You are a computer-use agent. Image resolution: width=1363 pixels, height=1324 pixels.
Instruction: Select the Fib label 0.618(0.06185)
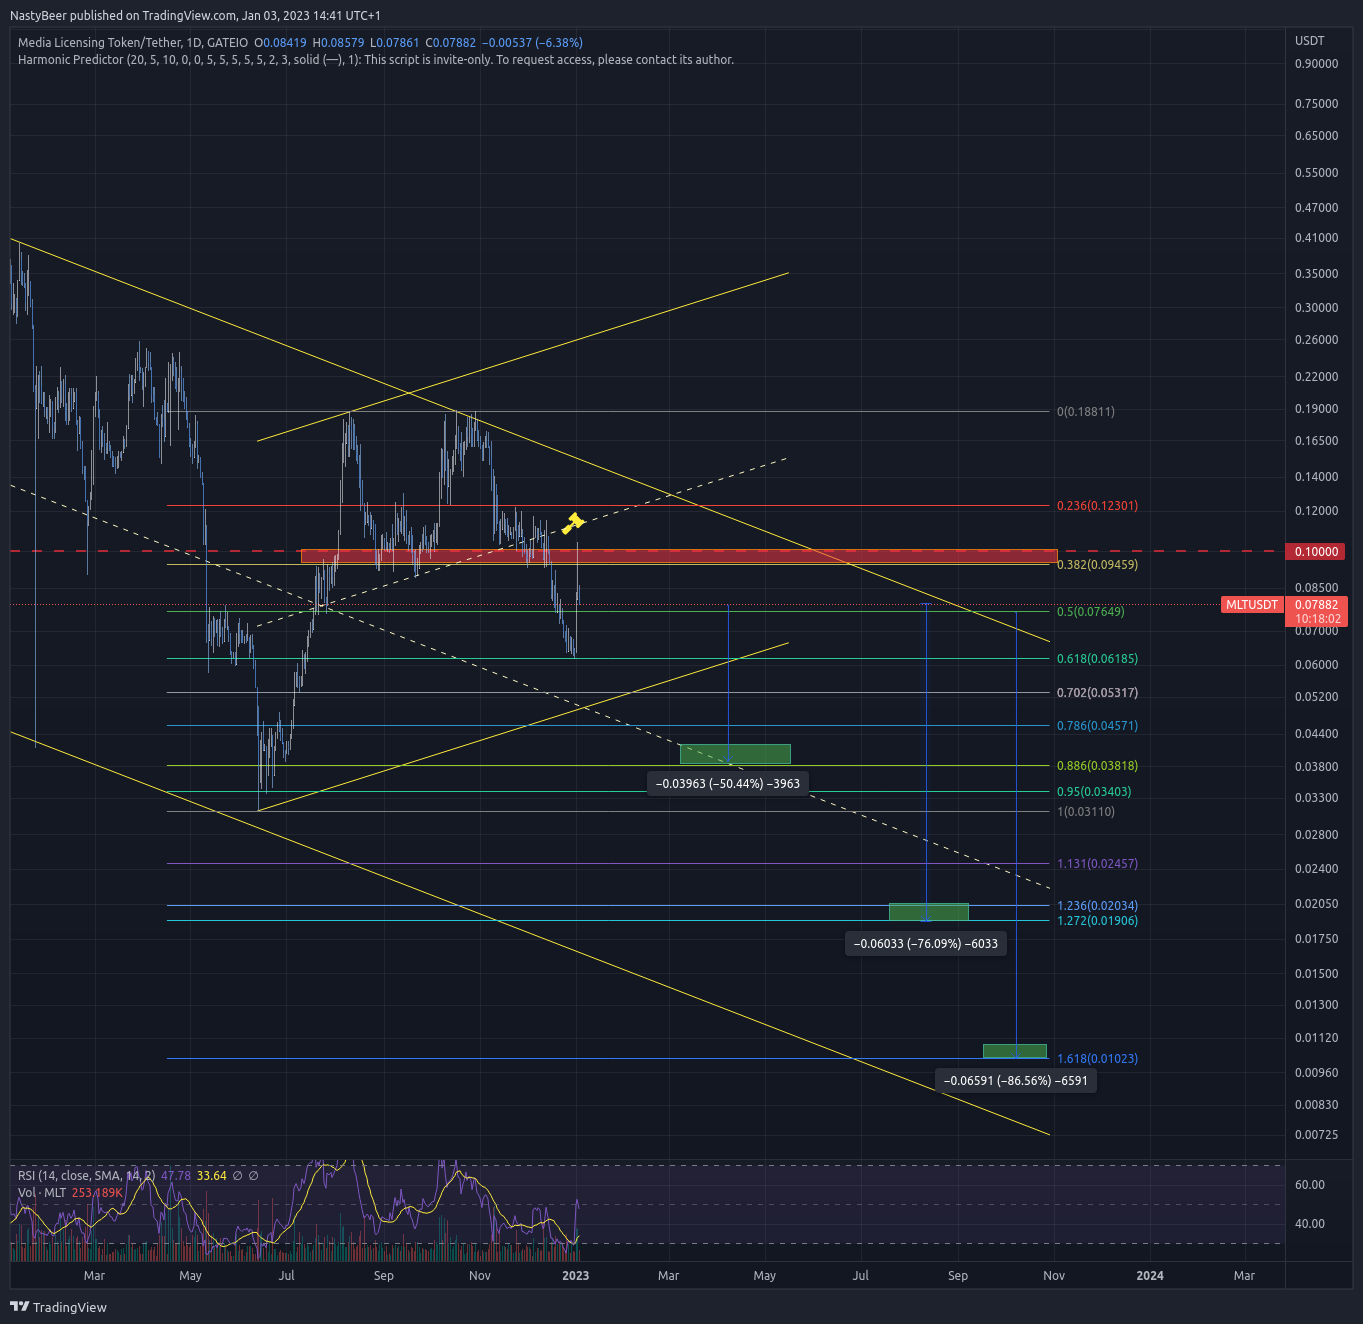pyautogui.click(x=1097, y=659)
